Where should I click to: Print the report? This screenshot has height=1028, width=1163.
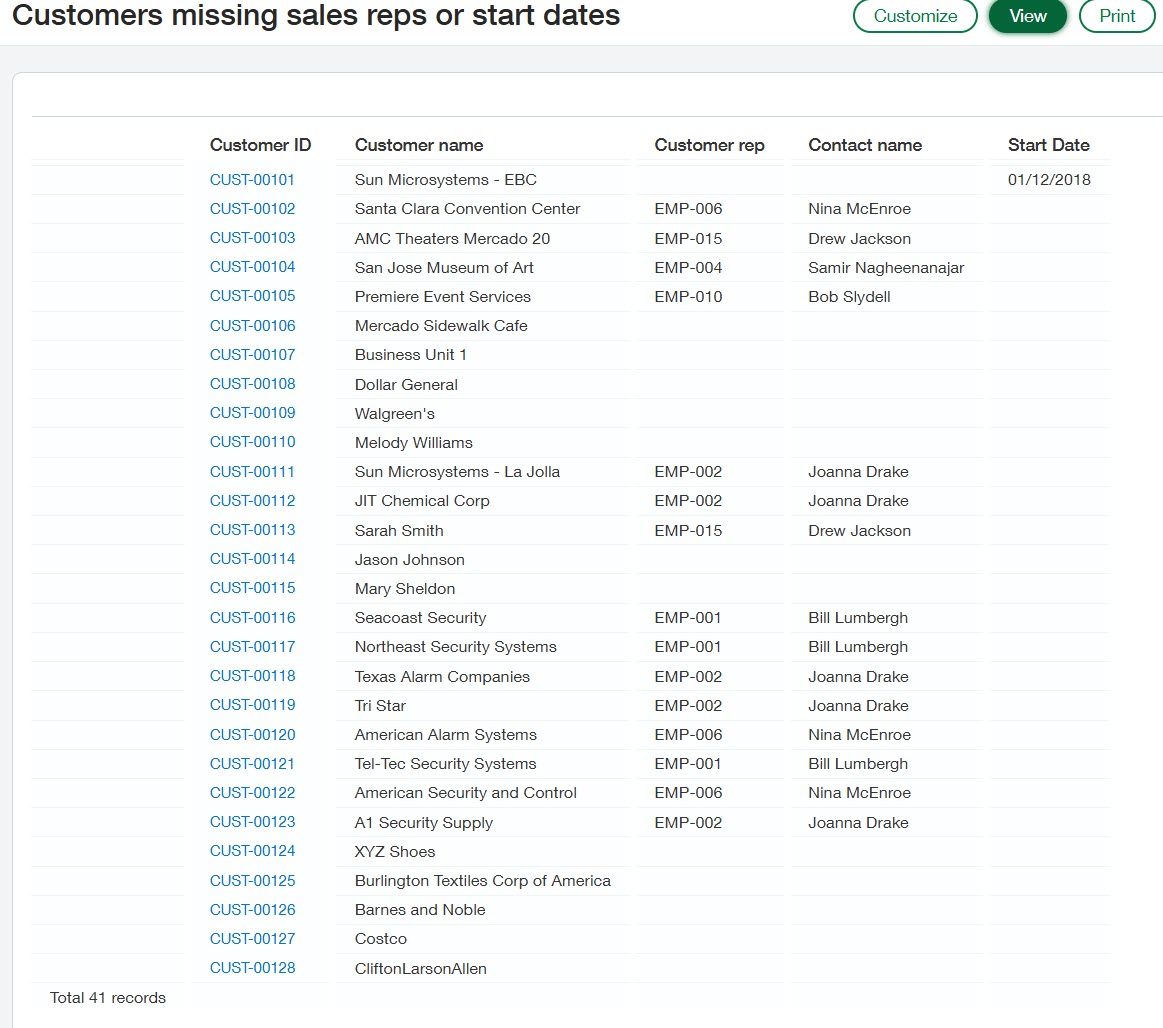click(x=1116, y=16)
